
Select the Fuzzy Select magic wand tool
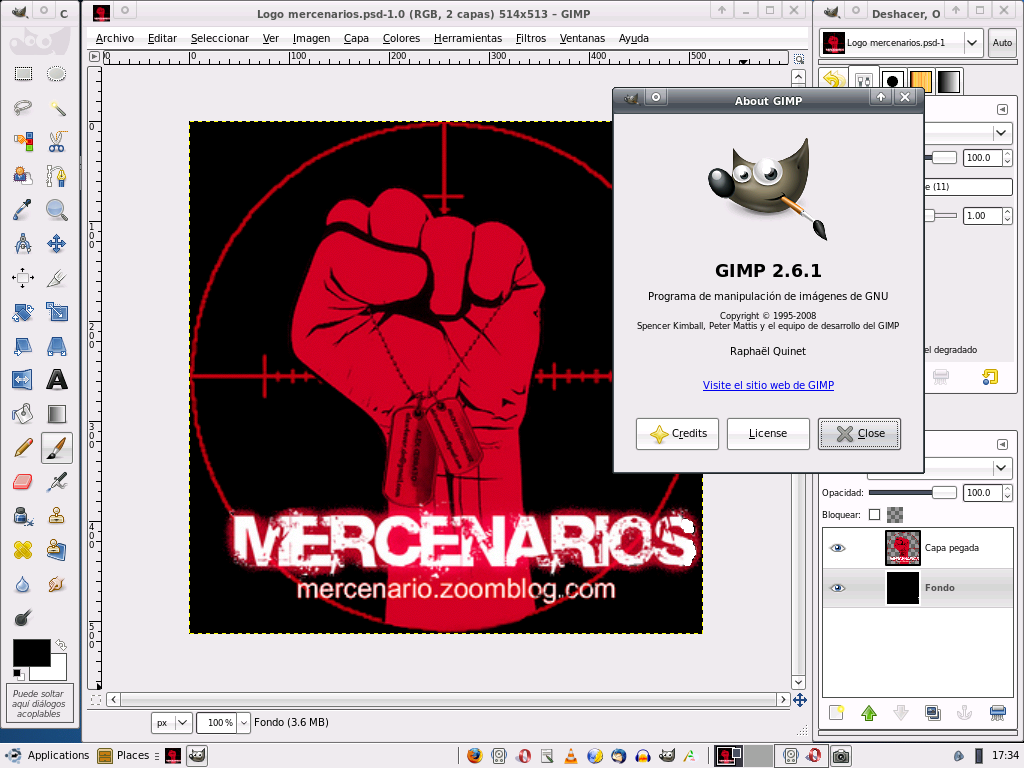click(57, 108)
